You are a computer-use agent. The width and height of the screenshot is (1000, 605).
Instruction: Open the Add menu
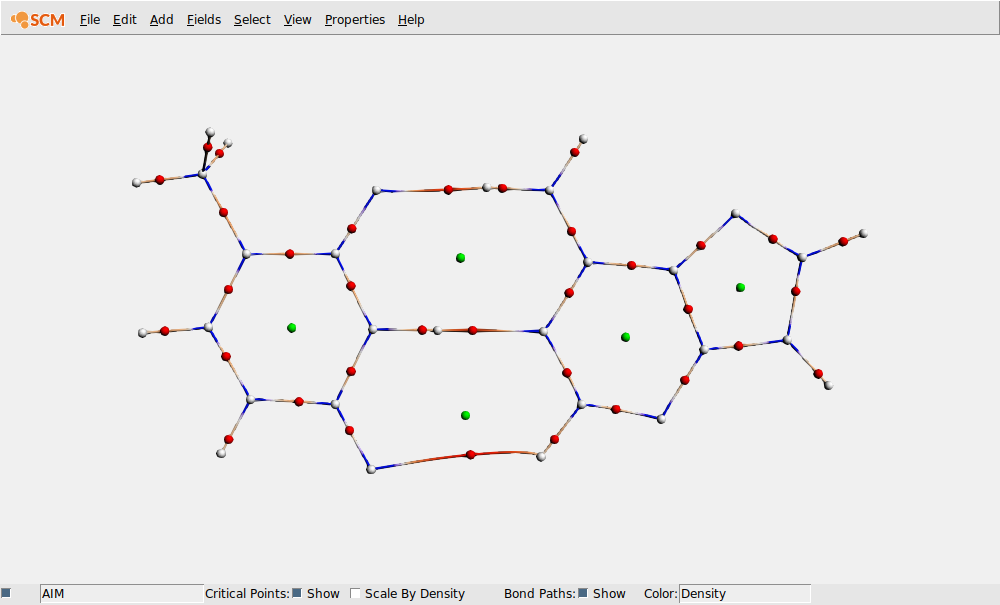tap(161, 19)
